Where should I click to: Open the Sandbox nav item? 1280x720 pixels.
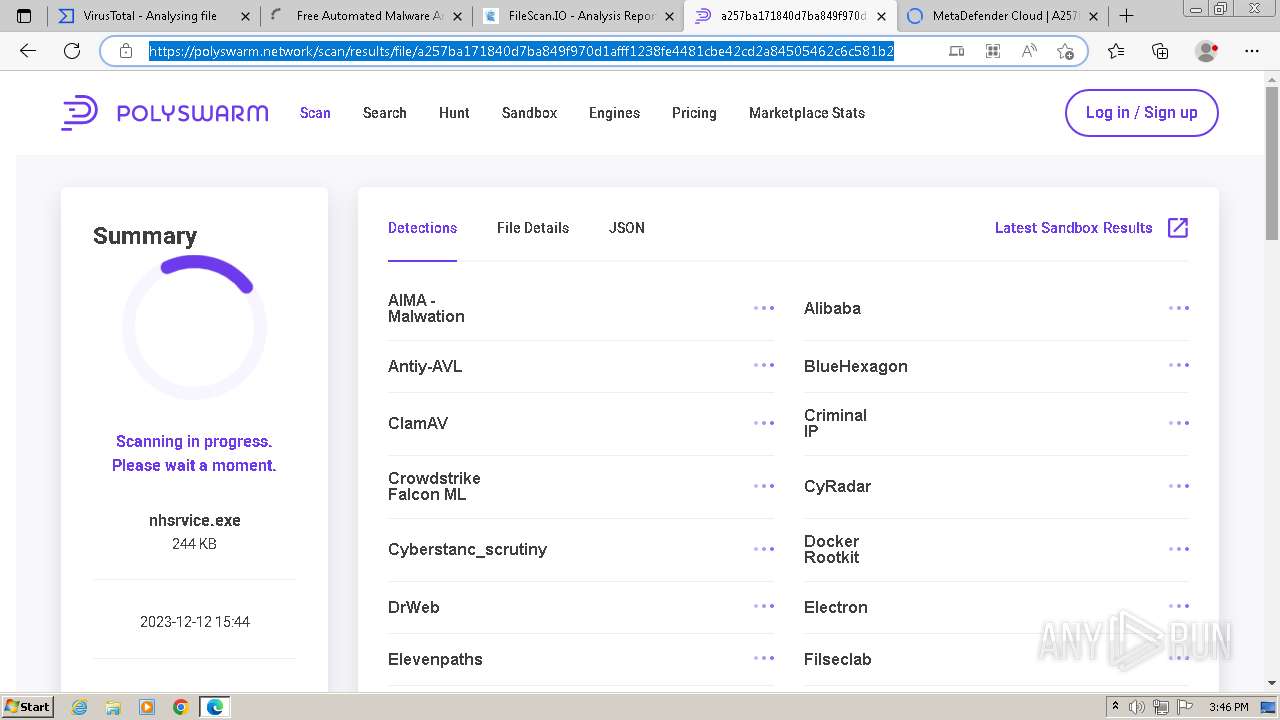click(x=529, y=113)
